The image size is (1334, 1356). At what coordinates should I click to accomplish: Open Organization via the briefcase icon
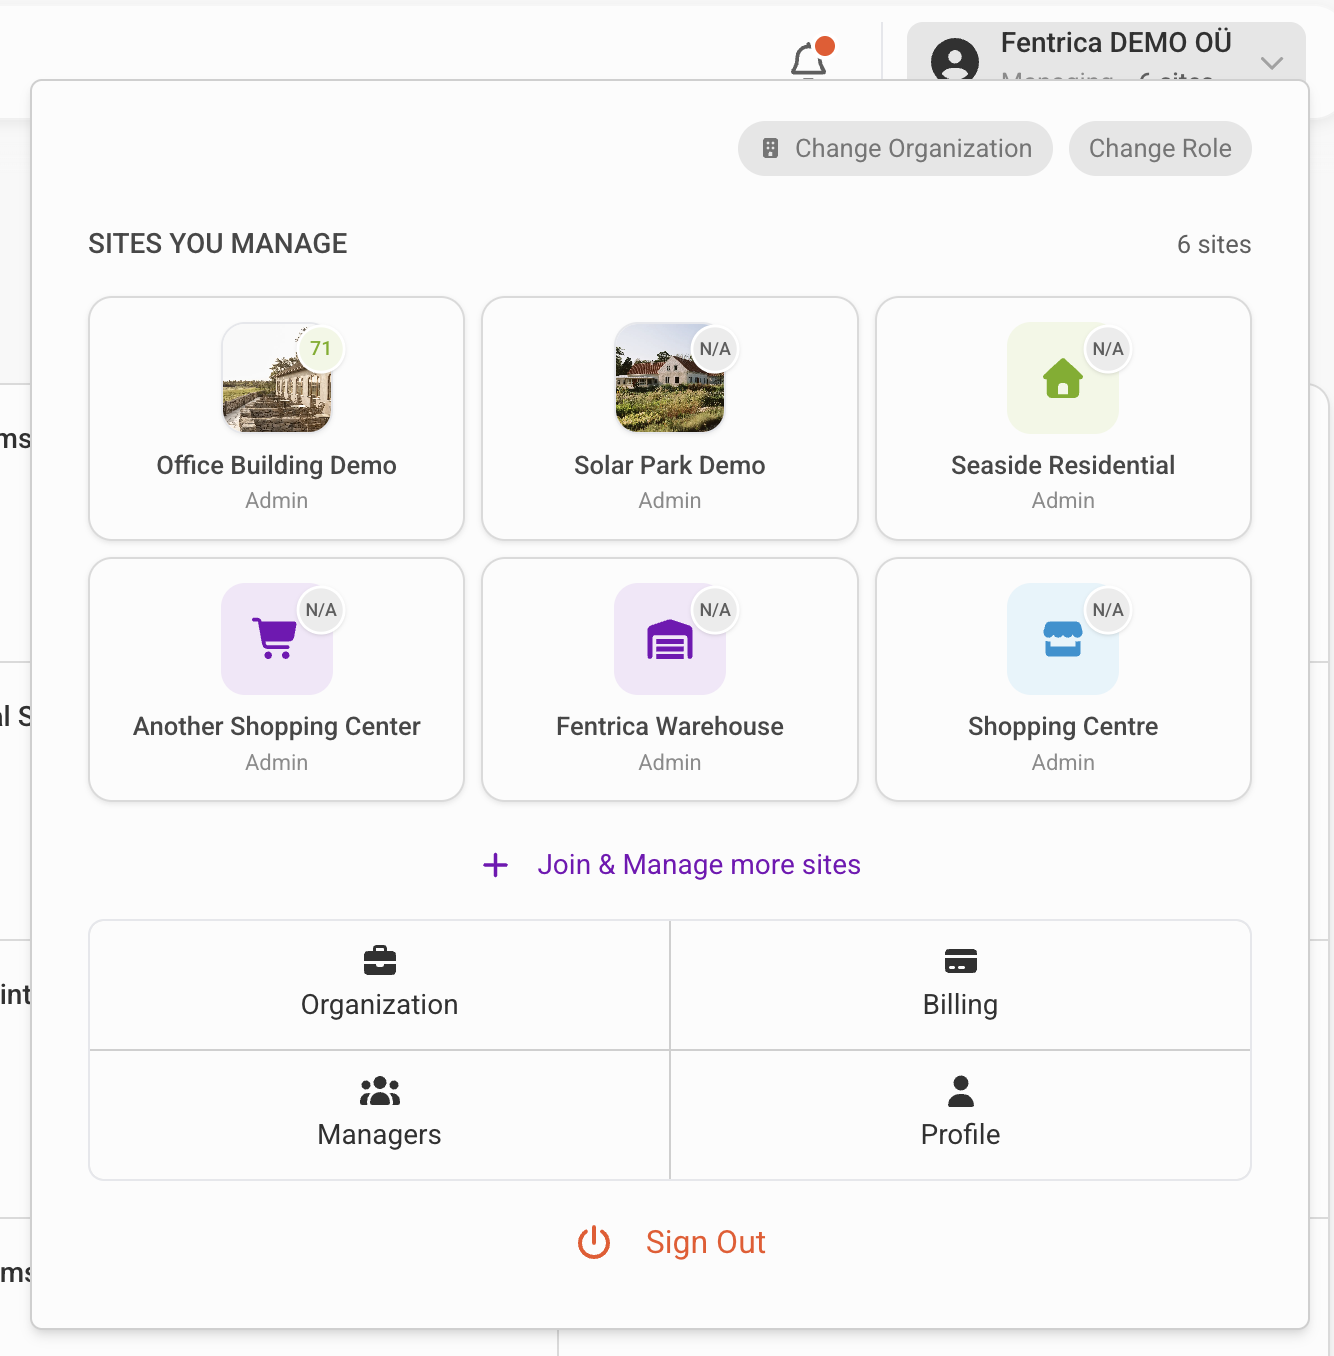[x=379, y=960]
